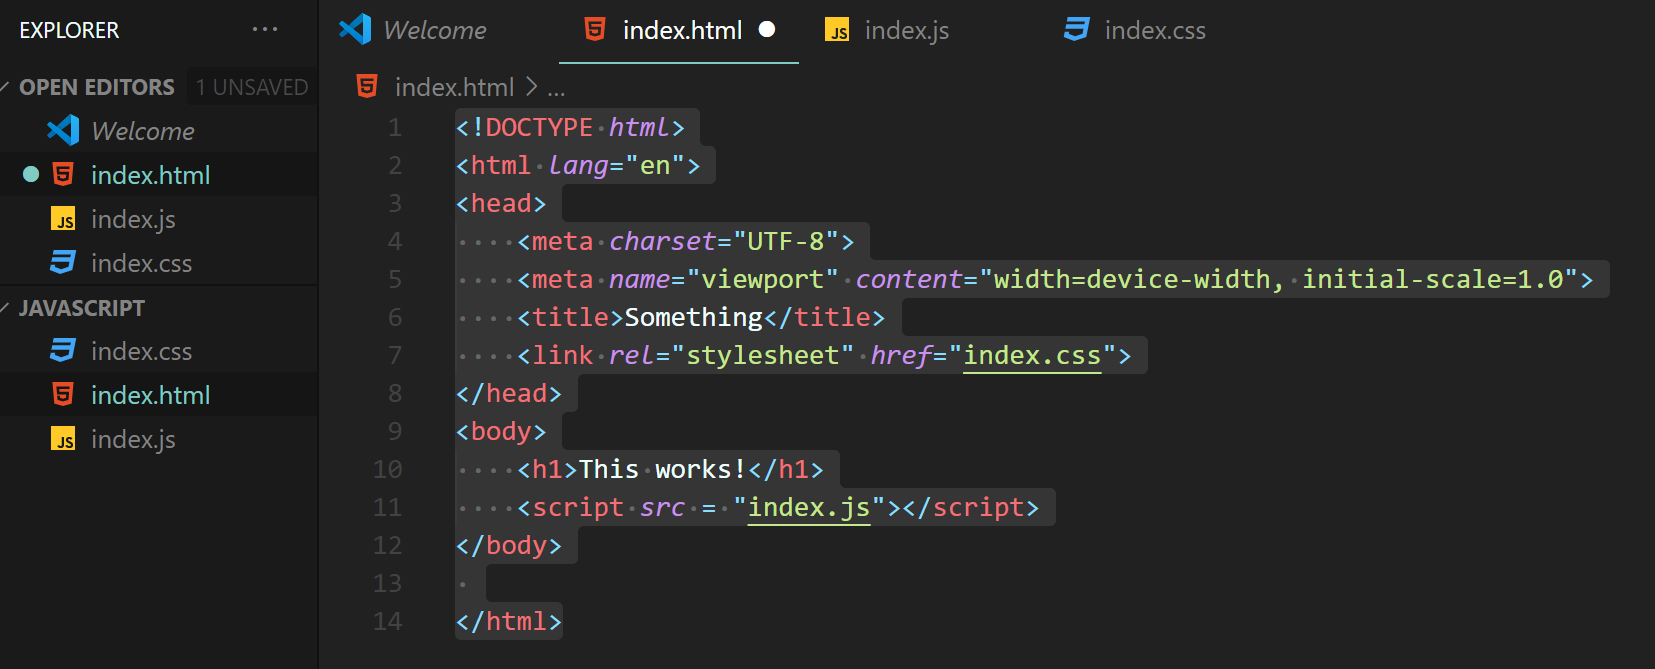
Task: Click the viewport value in meta name
Action: pyautogui.click(x=762, y=279)
